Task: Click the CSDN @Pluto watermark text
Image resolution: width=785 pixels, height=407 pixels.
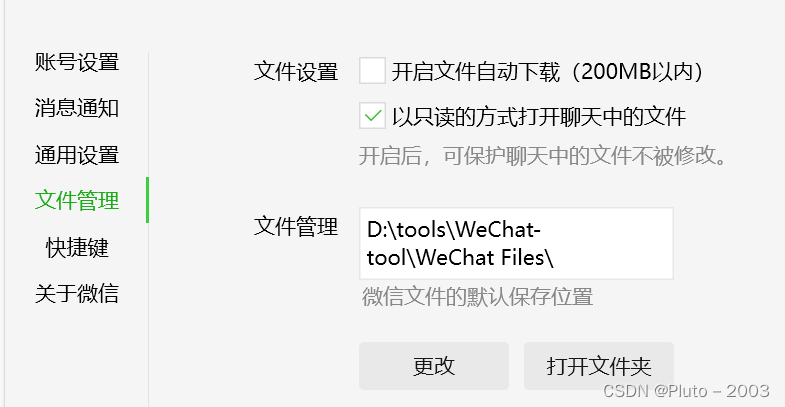Action: [x=686, y=390]
